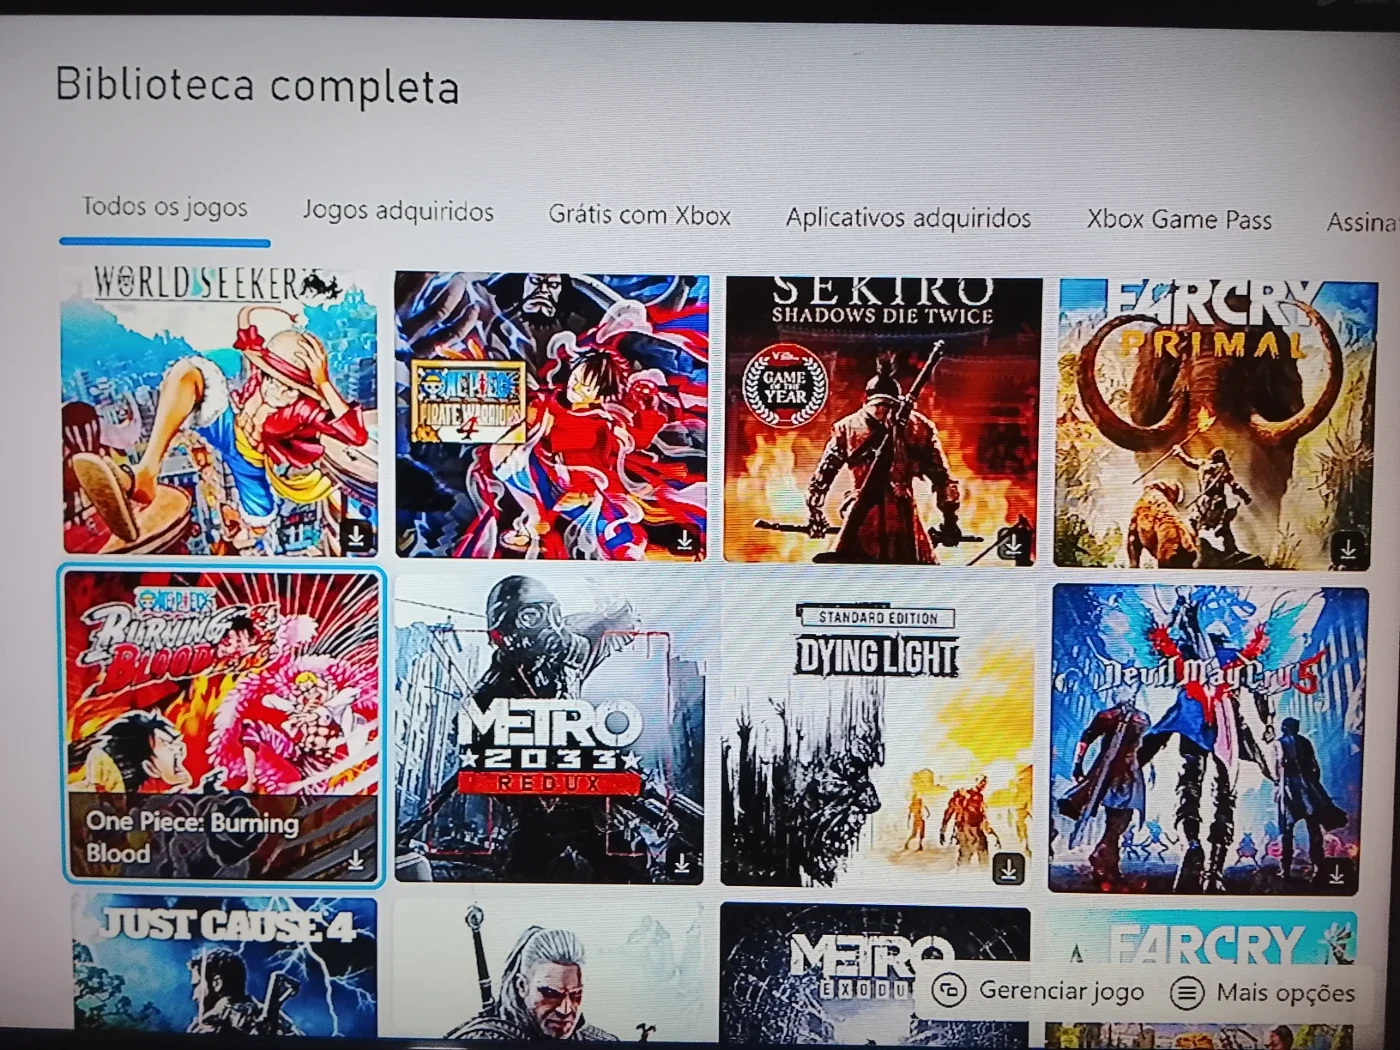Click download icon on Metro 2033 Redux tile
This screenshot has width=1400, height=1050.
(682, 863)
